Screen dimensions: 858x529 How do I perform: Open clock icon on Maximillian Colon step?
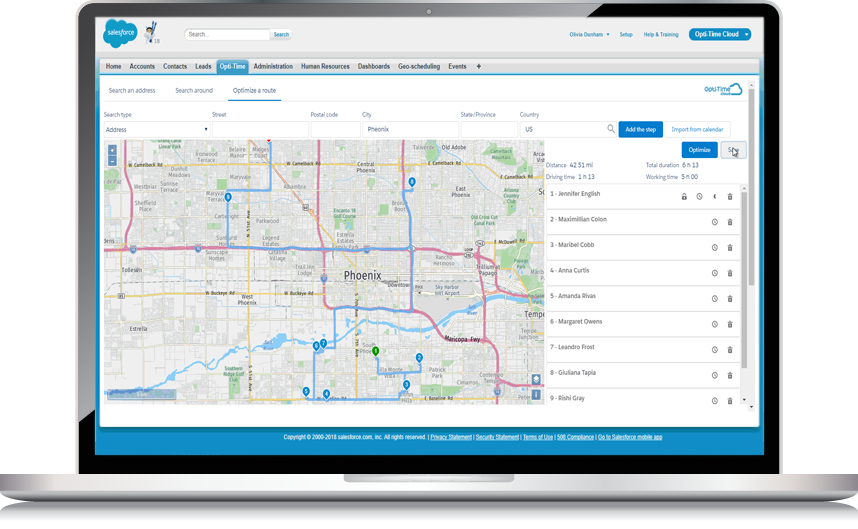tap(714, 222)
